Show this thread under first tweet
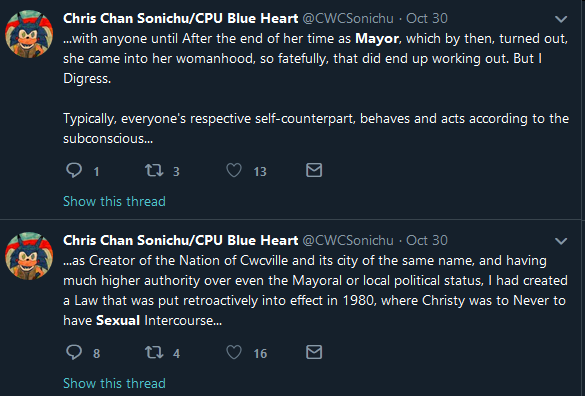Image resolution: width=585 pixels, height=396 pixels. [x=114, y=202]
